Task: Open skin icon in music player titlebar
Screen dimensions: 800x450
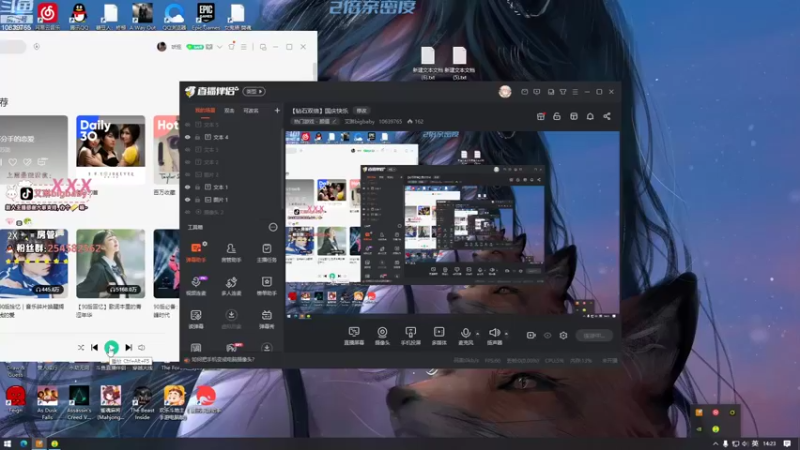Action: pos(231,46)
